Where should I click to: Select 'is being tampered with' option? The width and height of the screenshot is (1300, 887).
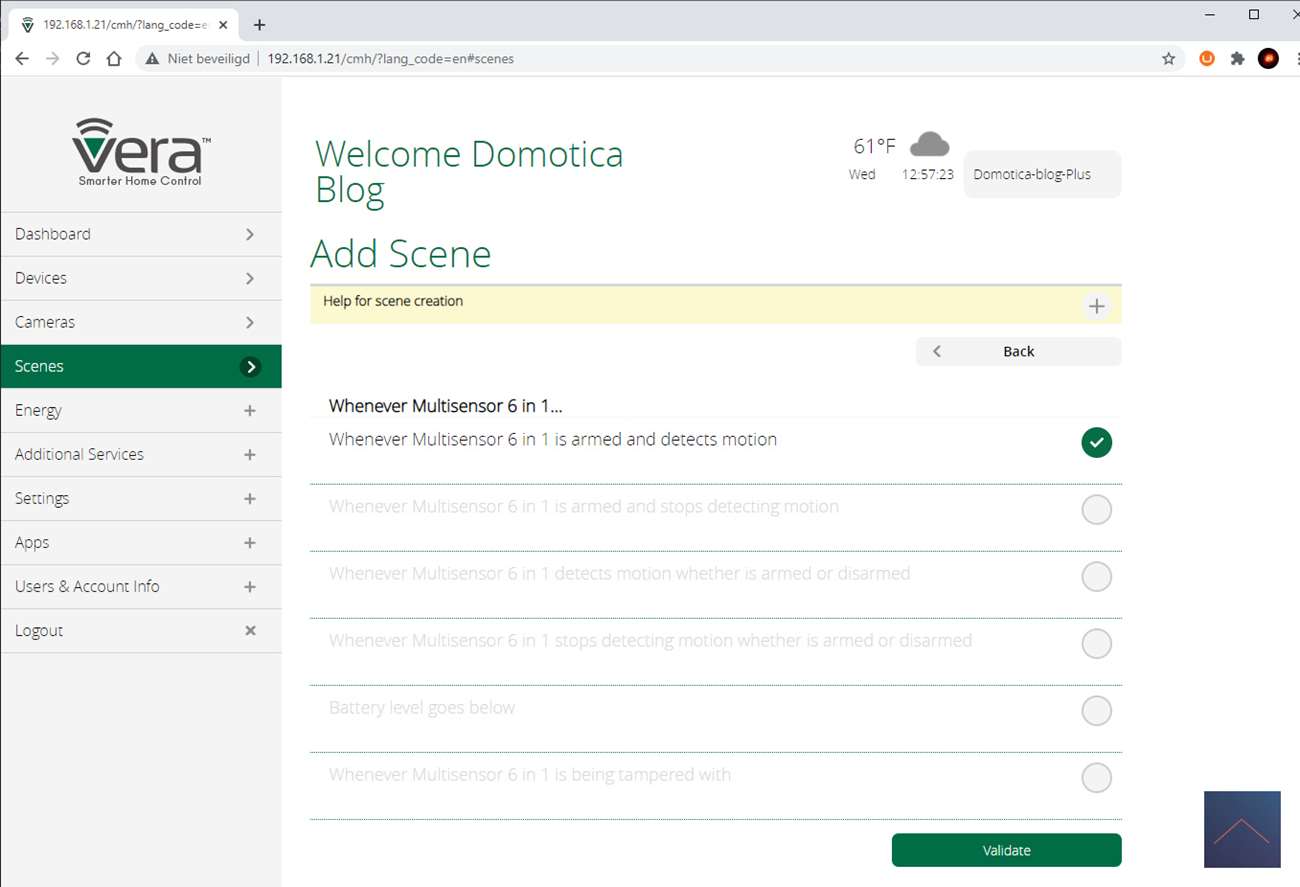tap(1096, 778)
